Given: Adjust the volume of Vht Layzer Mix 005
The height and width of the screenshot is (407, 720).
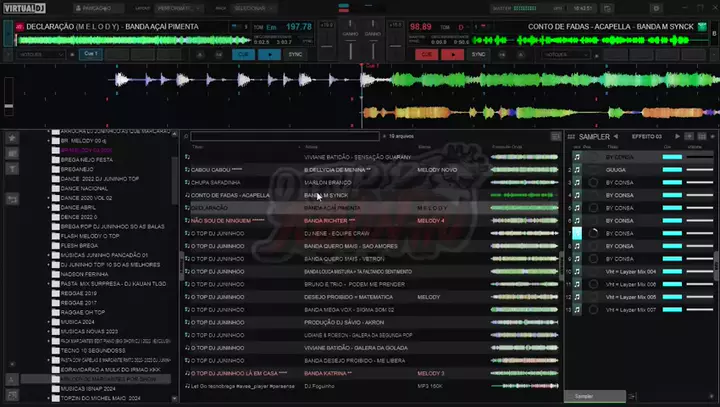Looking at the screenshot, I should pos(700,297).
